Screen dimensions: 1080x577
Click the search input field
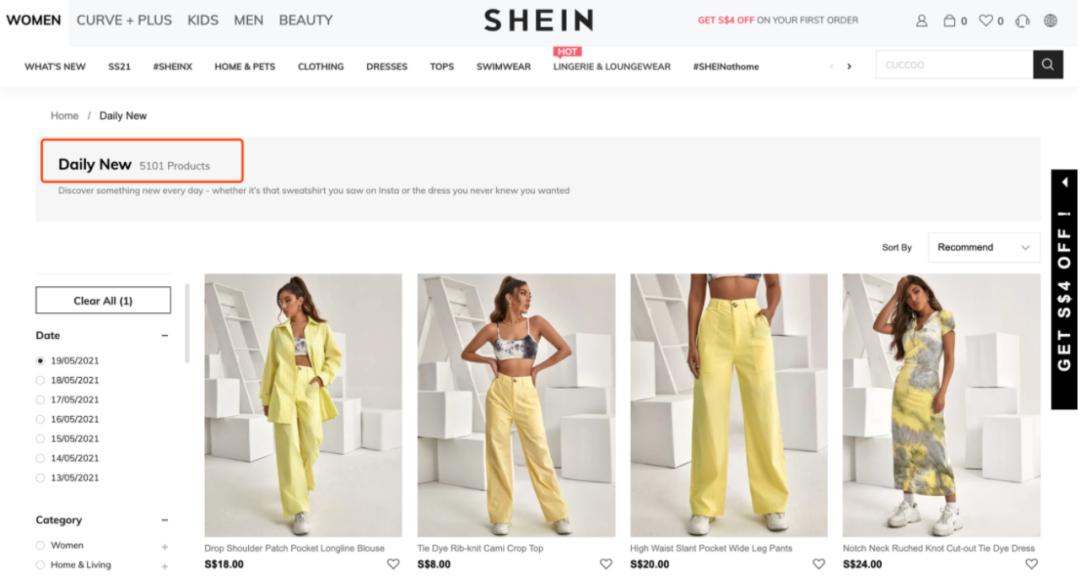click(x=954, y=65)
